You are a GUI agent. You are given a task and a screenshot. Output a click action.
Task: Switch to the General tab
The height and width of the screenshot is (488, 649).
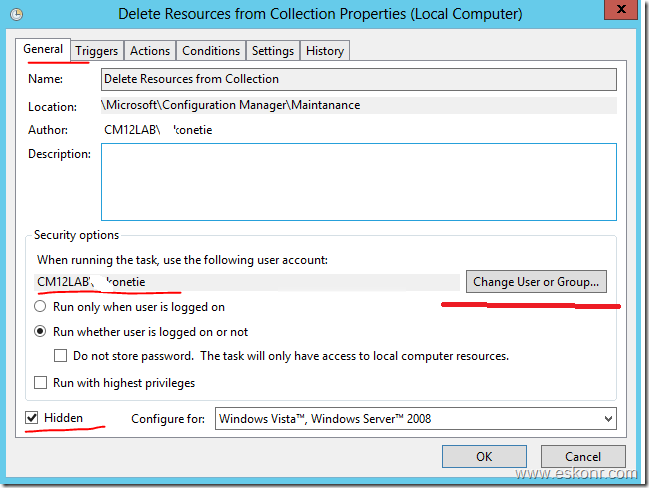click(x=44, y=49)
